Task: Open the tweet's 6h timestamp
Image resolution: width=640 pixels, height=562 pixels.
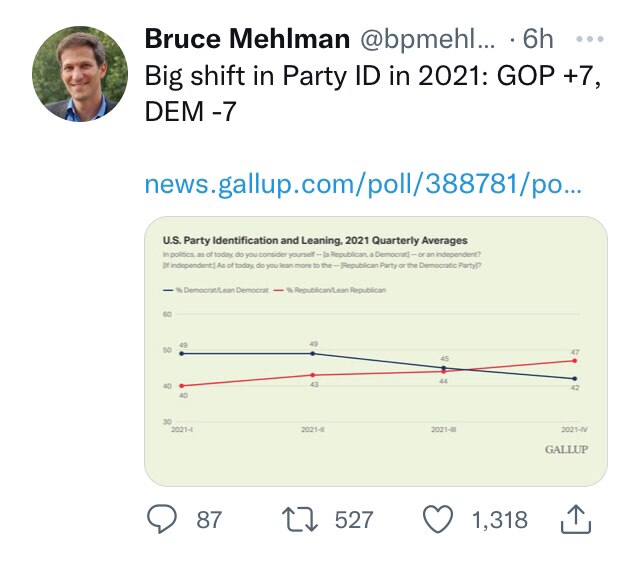Action: click(538, 40)
